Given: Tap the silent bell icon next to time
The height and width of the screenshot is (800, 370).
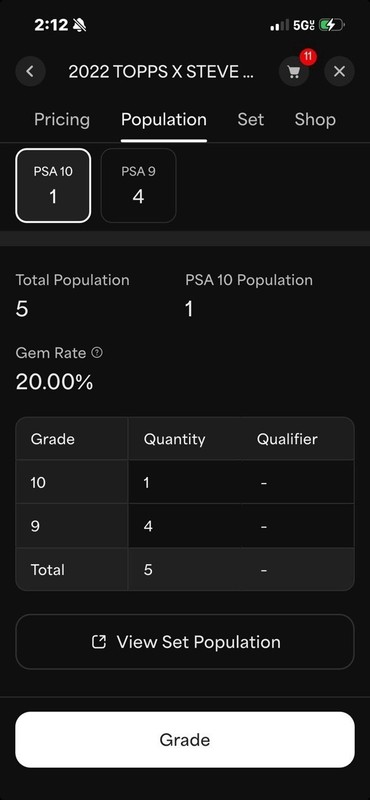Looking at the screenshot, I should coord(79,24).
